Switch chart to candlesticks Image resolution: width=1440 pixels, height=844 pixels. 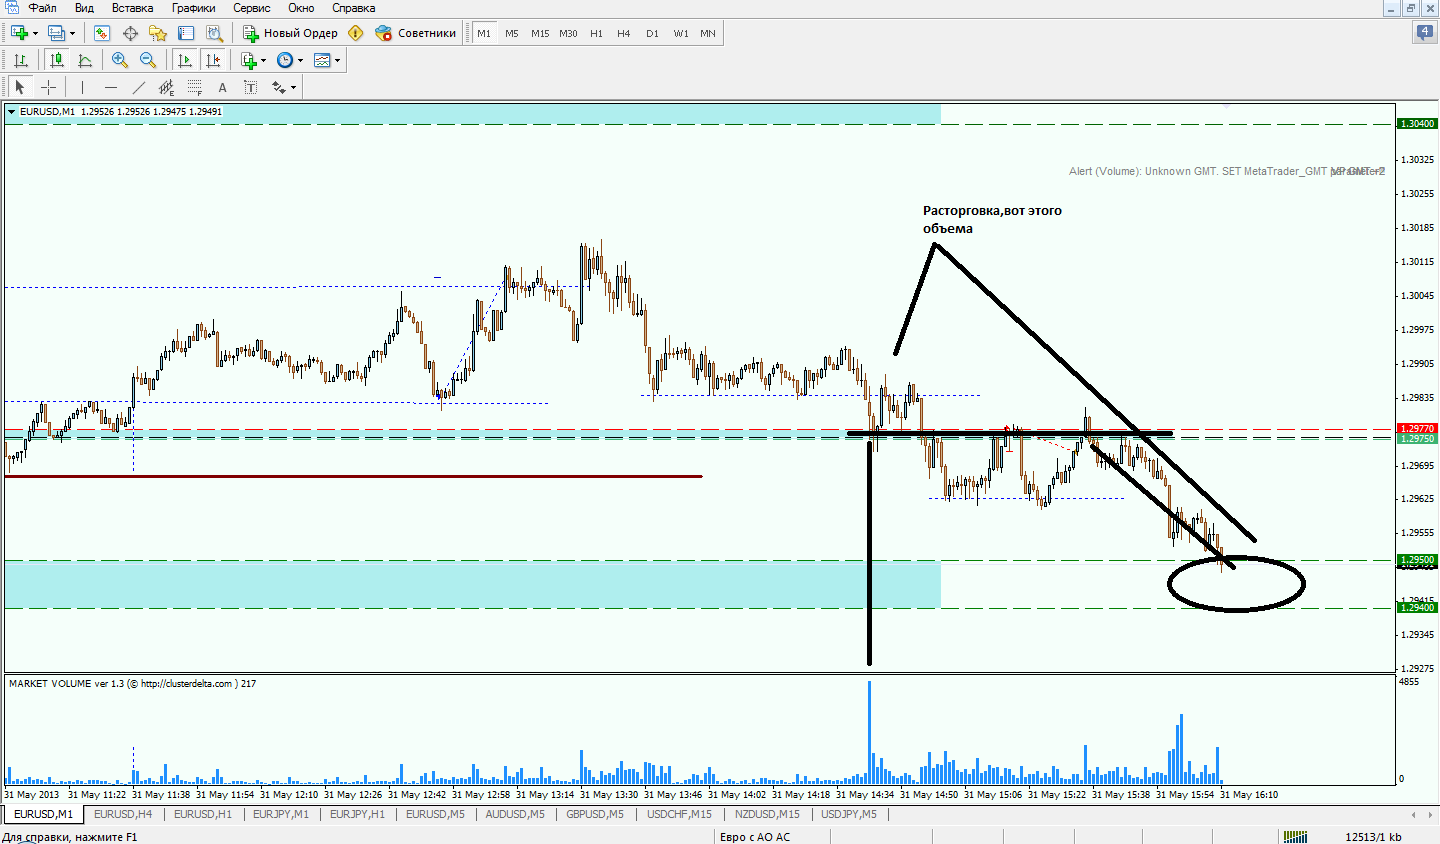click(57, 60)
